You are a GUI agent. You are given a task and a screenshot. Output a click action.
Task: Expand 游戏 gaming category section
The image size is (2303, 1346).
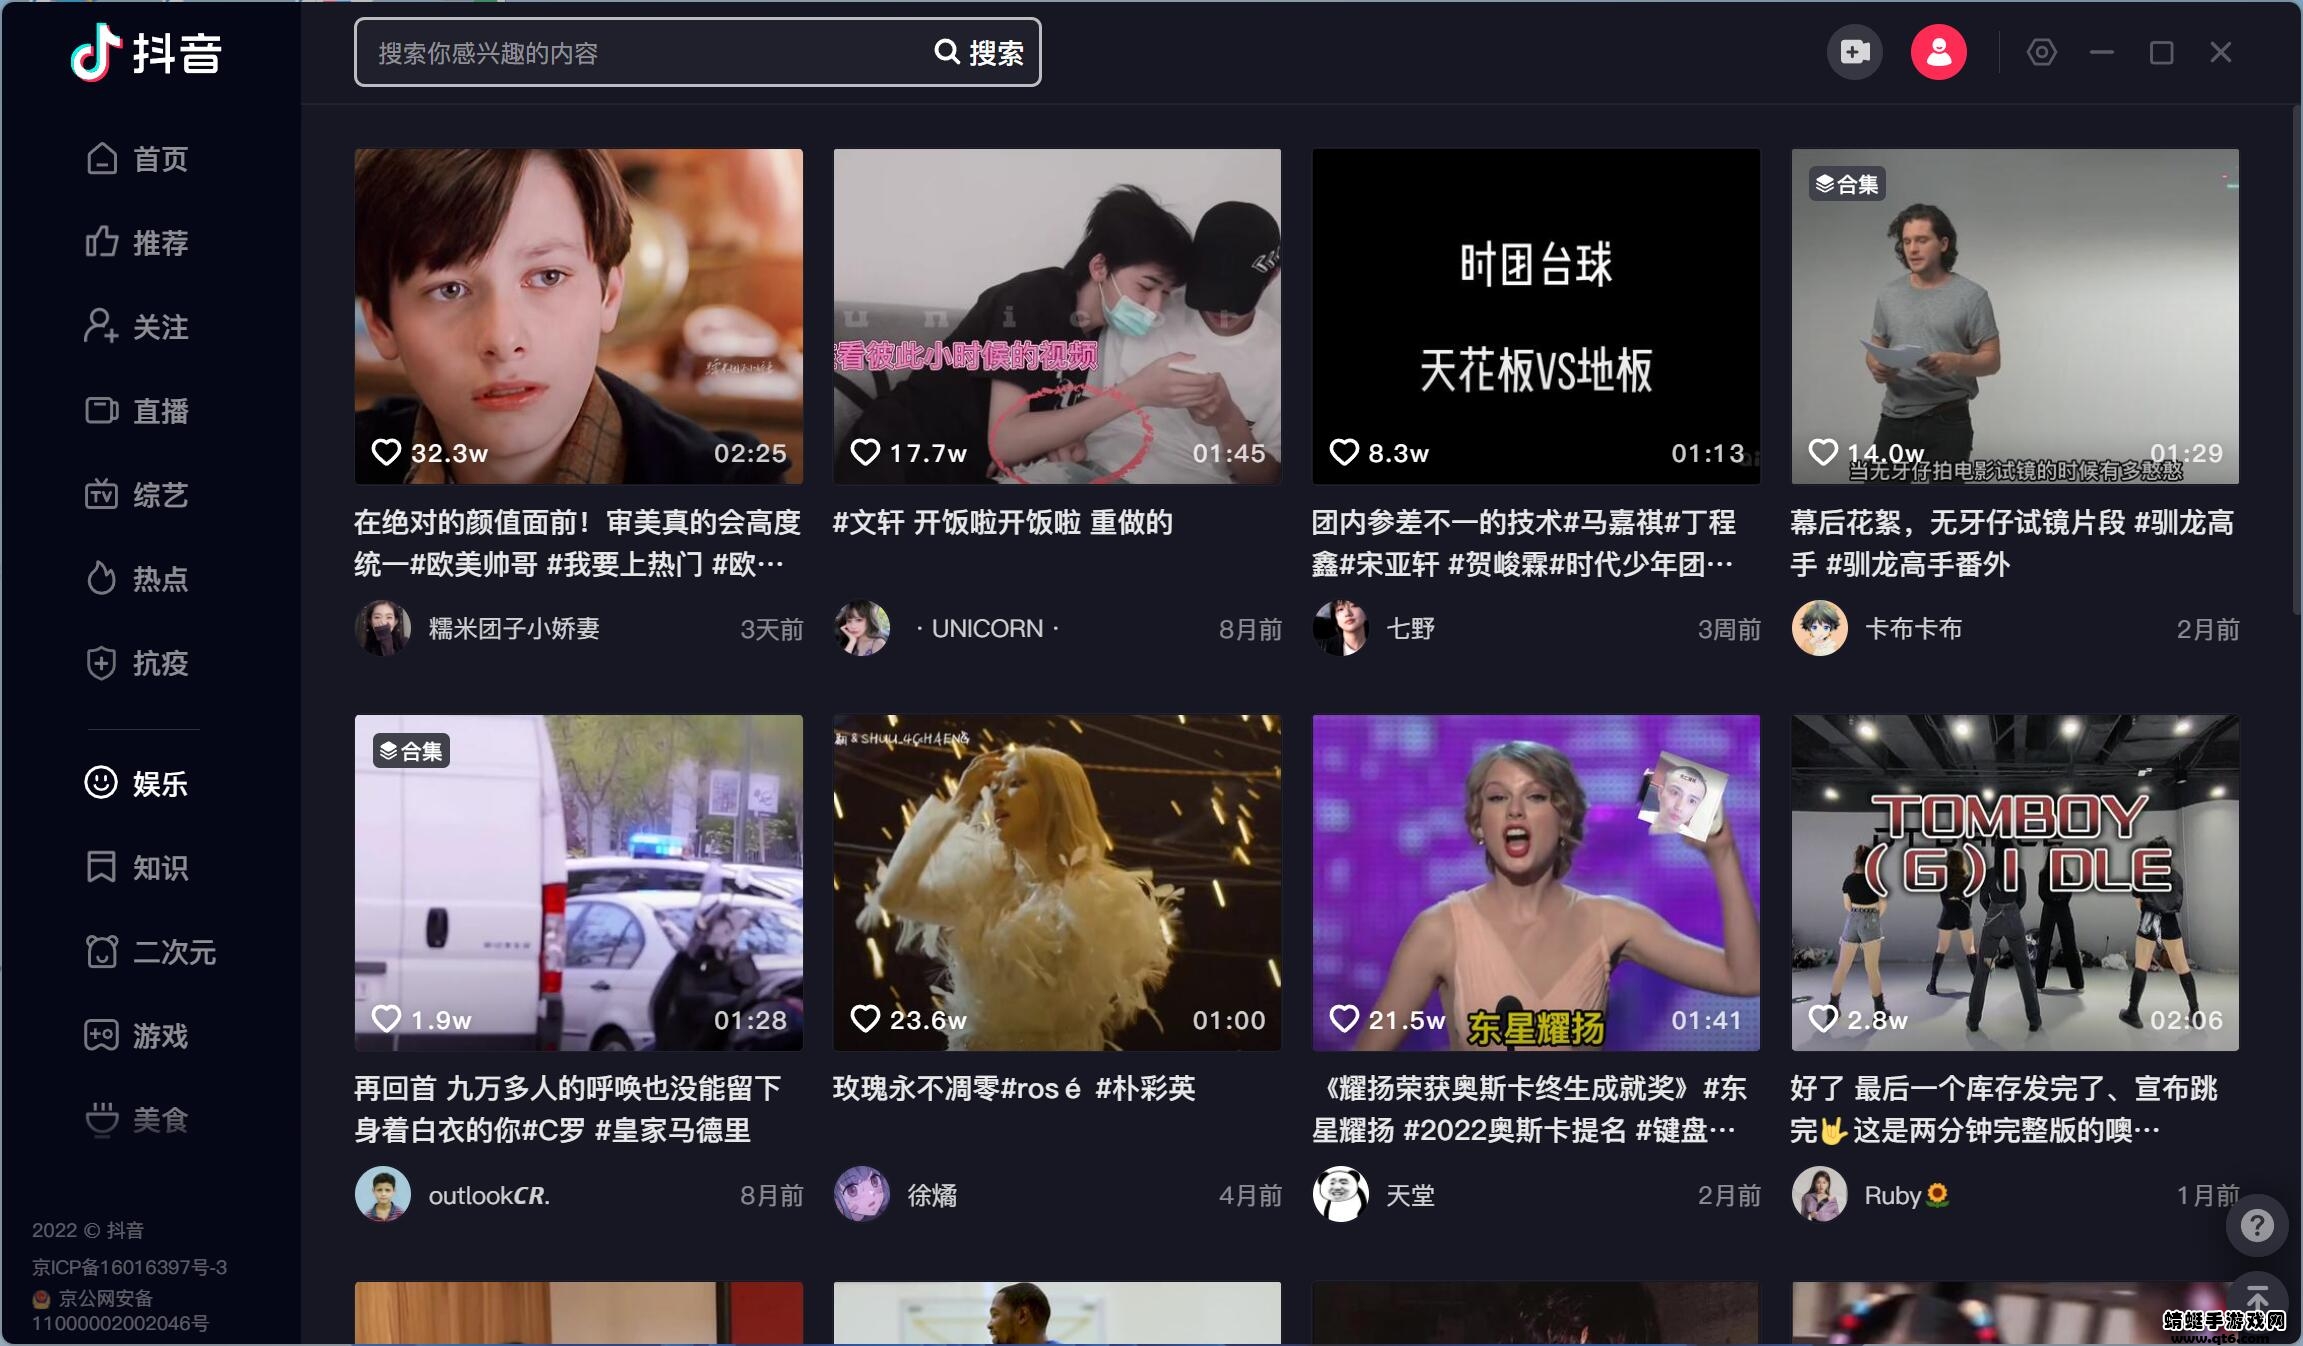tap(160, 1035)
